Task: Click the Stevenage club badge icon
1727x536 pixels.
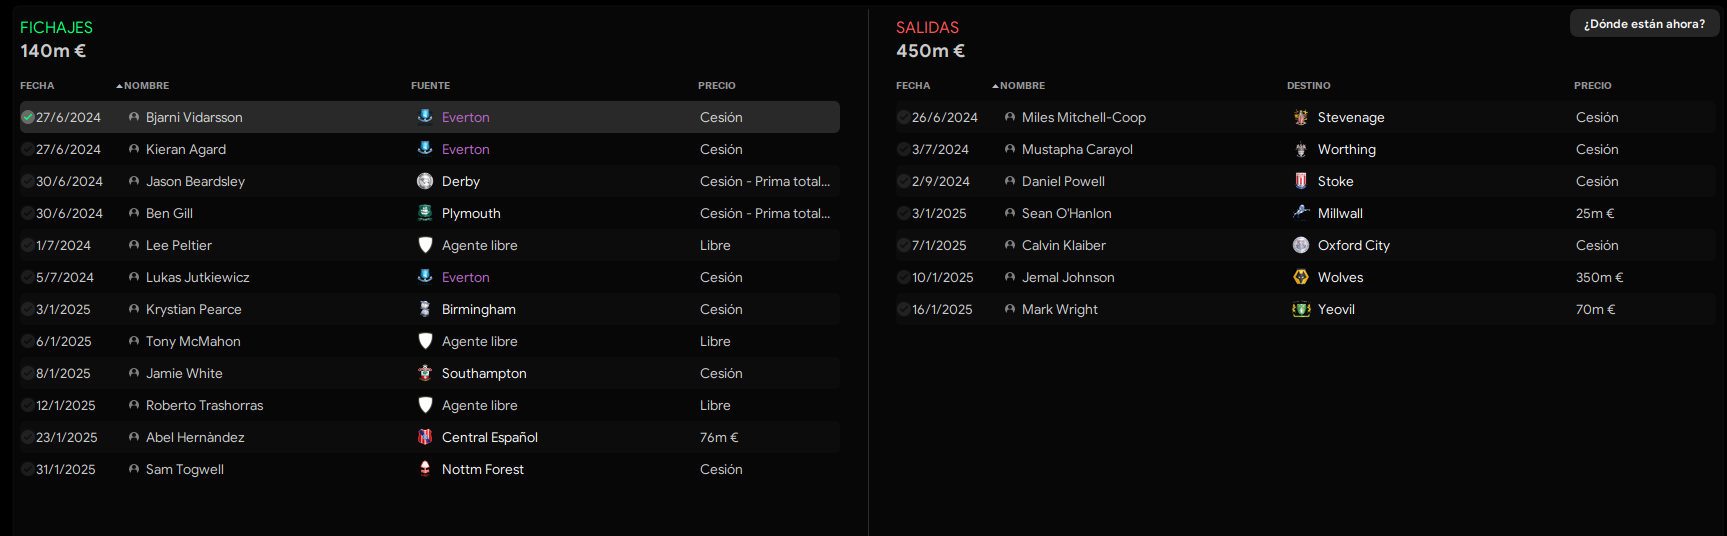Action: tap(1301, 117)
